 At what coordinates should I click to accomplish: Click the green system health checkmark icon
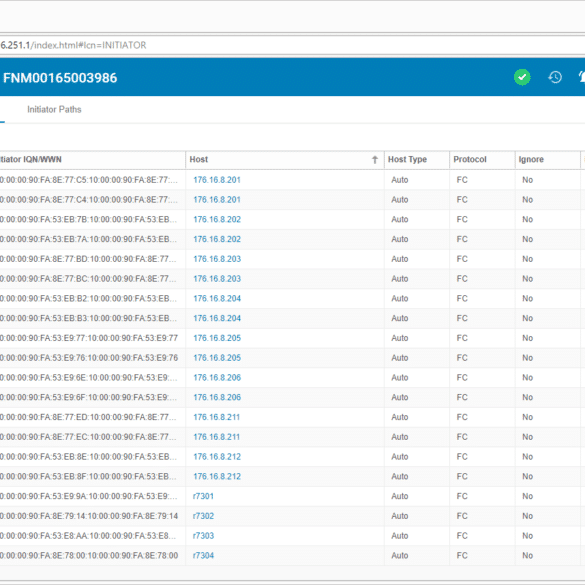(x=522, y=77)
